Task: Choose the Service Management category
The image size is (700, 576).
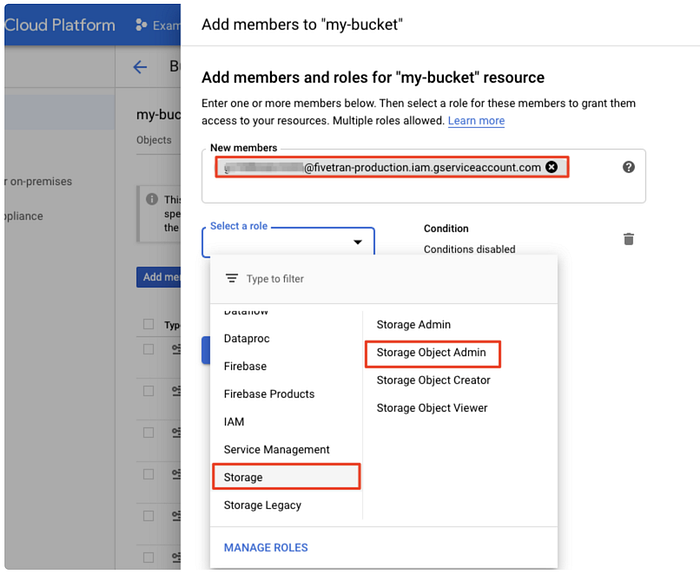Action: point(276,449)
